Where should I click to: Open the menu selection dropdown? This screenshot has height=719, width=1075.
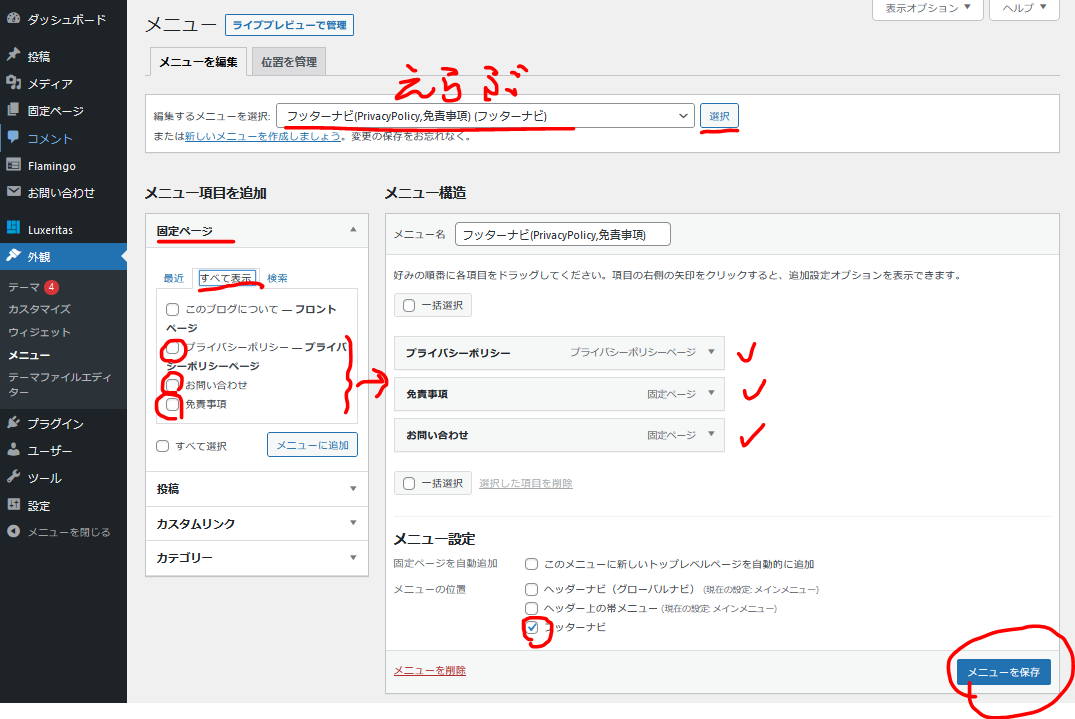click(x=485, y=116)
